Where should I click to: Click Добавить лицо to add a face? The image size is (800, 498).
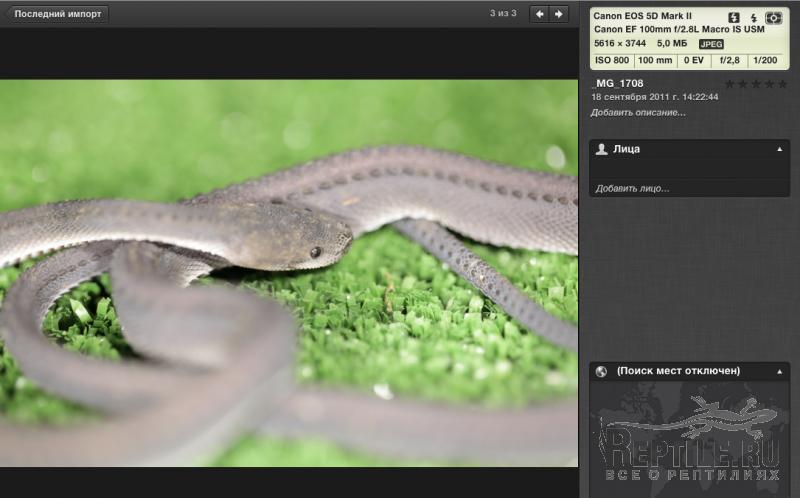(x=632, y=188)
